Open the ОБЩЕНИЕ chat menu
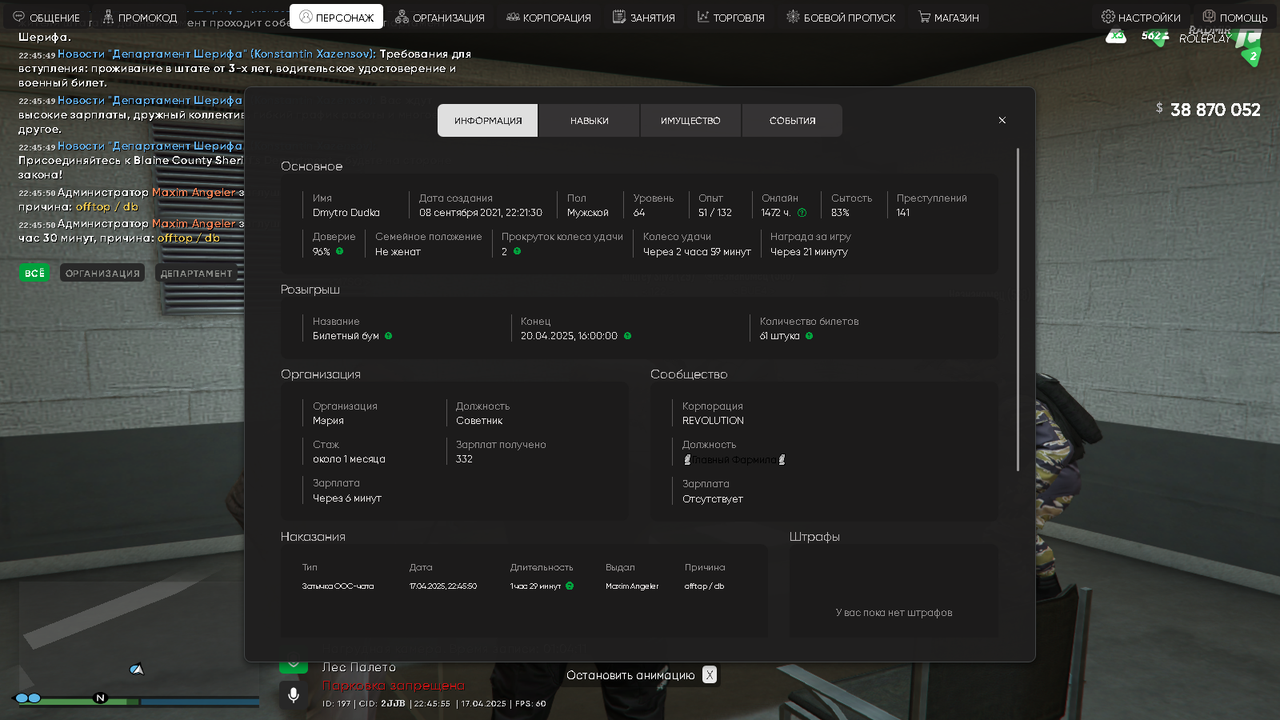Image resolution: width=1280 pixels, height=720 pixels. 46,17
